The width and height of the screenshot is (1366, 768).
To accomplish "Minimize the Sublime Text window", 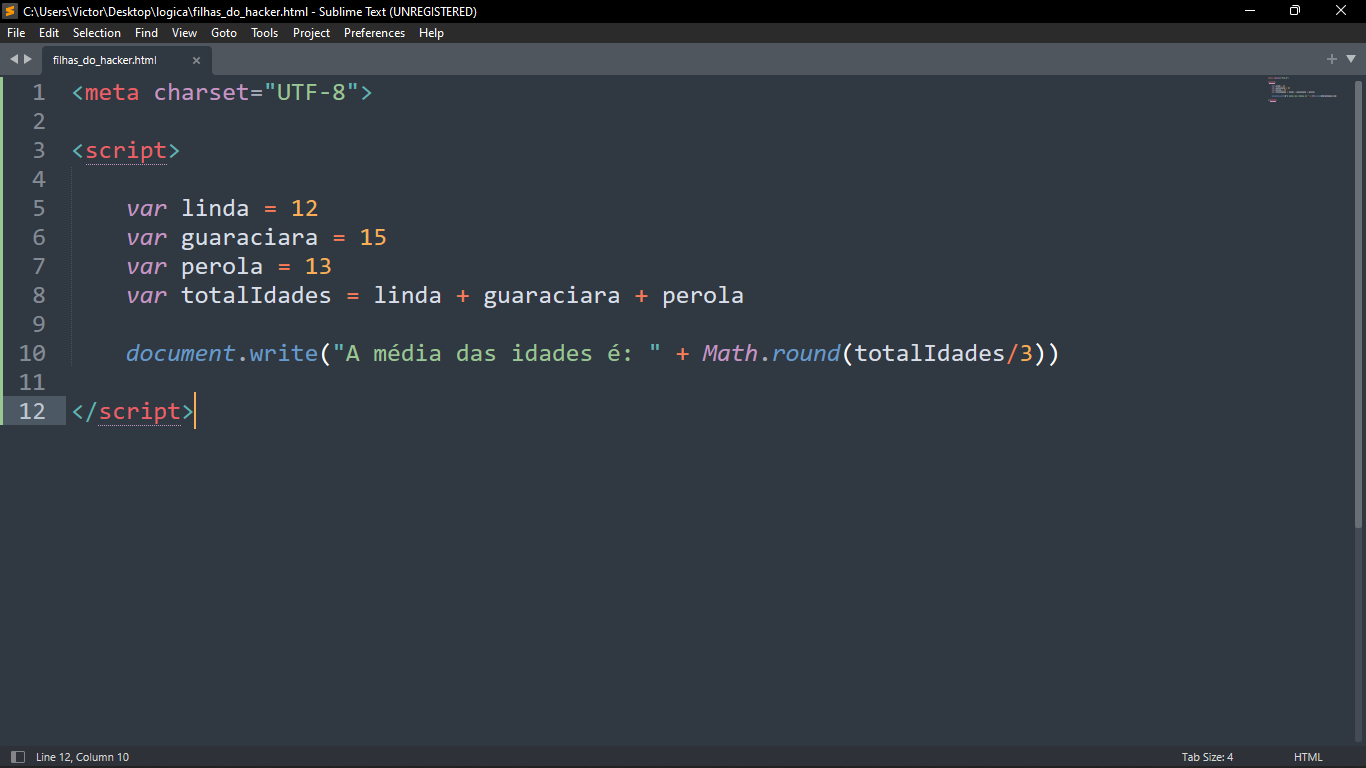I will click(1250, 11).
